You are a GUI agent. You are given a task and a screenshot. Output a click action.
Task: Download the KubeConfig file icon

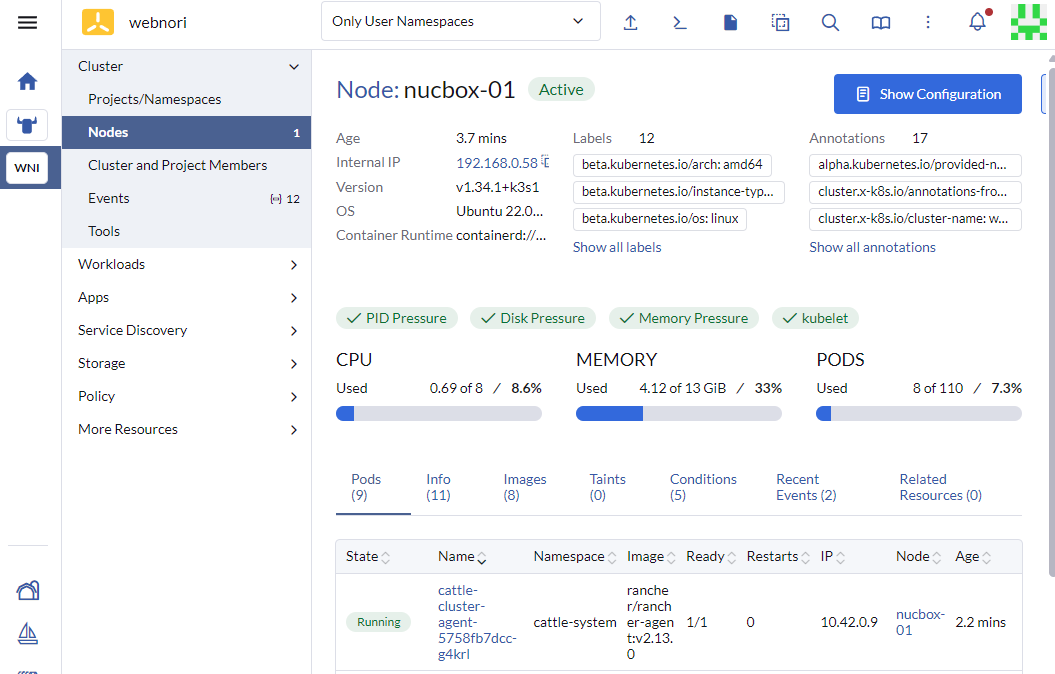tap(730, 22)
